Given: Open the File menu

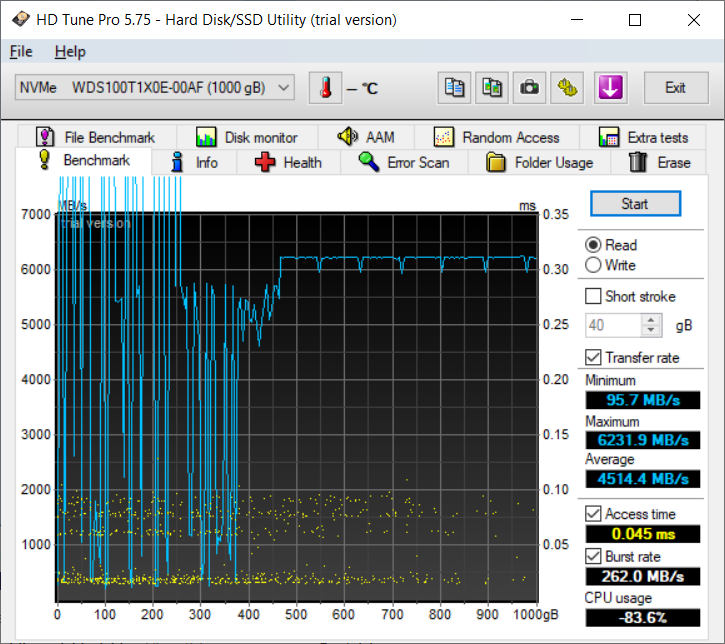Looking at the screenshot, I should tap(21, 51).
